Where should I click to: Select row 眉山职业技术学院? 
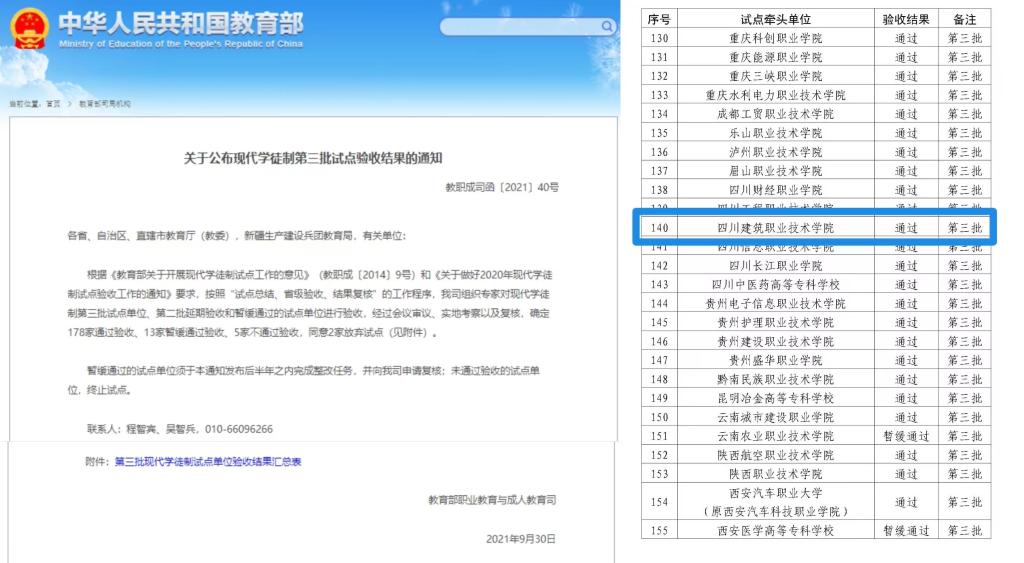[816, 170]
